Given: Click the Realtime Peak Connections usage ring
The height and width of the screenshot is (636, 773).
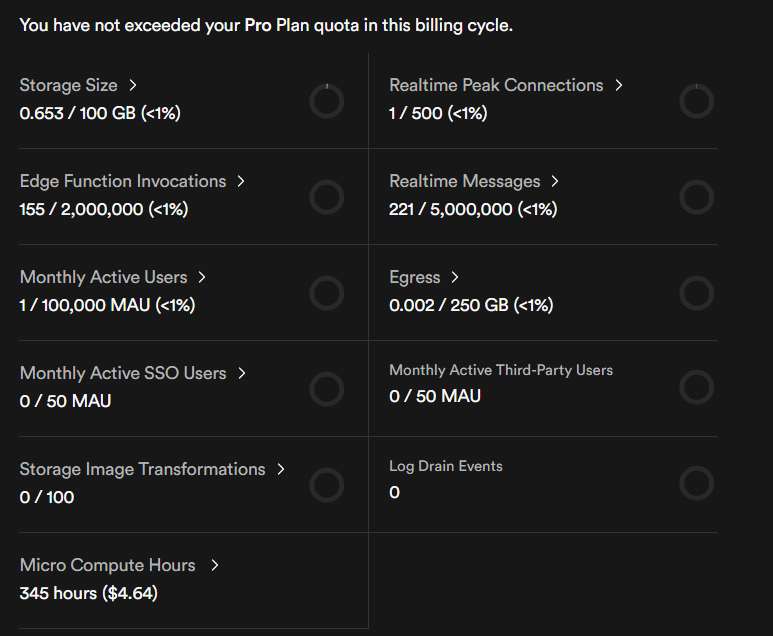Looking at the screenshot, I should point(696,101).
